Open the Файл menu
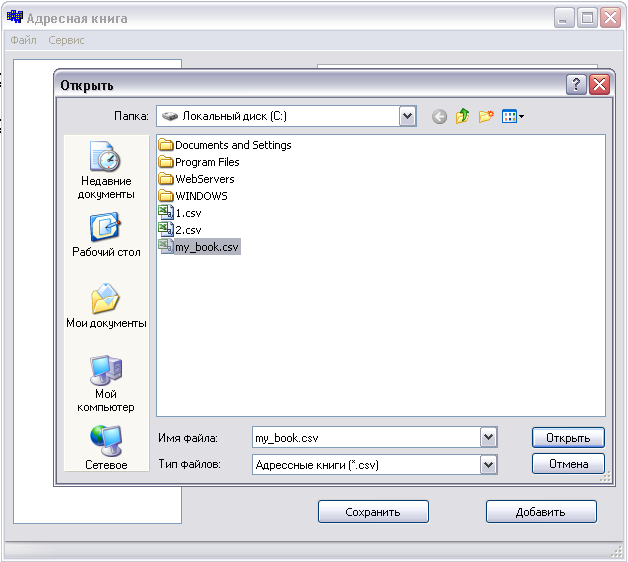Image resolution: width=628 pixels, height=562 pixels. [x=23, y=40]
